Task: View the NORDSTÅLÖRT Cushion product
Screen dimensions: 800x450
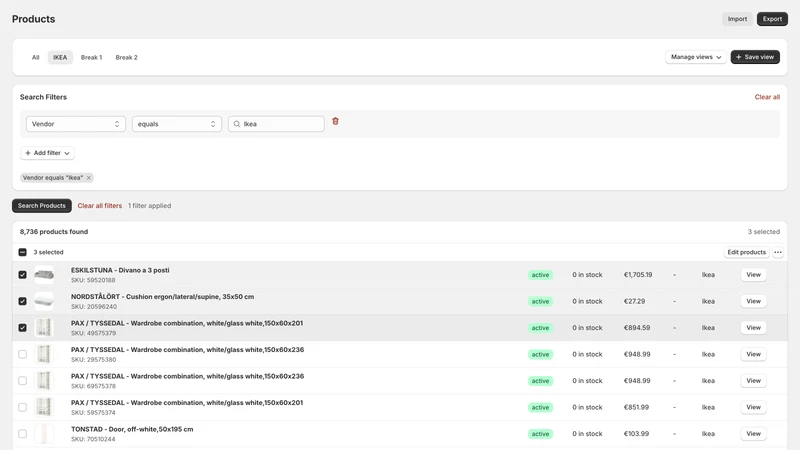Action: point(753,301)
